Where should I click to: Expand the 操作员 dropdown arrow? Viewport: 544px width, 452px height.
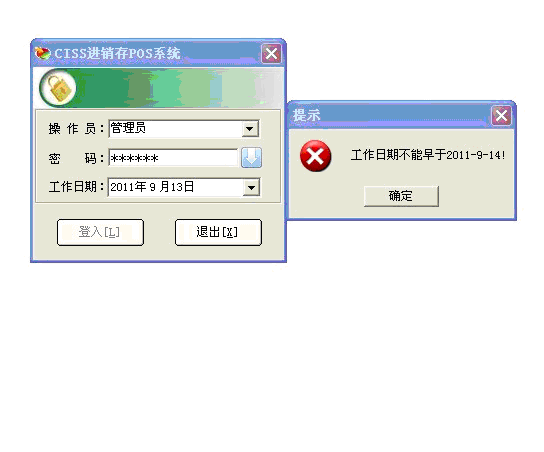pos(250,129)
